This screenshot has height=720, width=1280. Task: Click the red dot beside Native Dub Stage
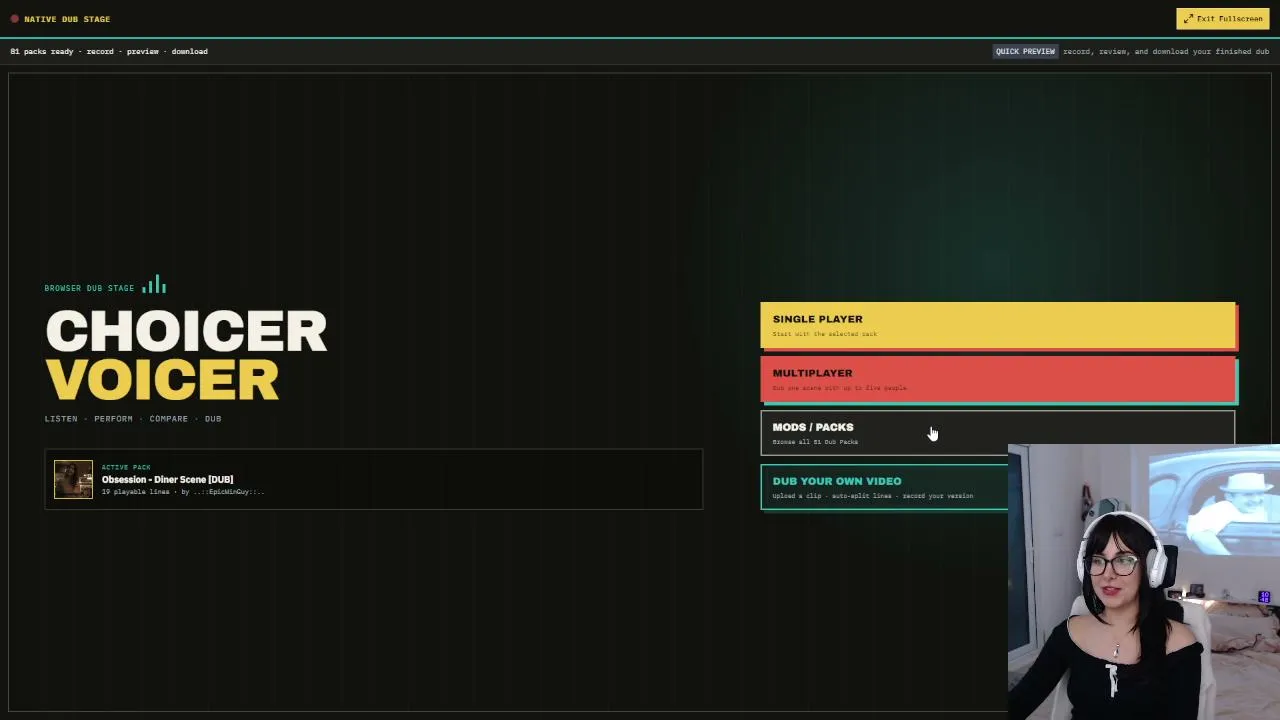click(x=14, y=19)
